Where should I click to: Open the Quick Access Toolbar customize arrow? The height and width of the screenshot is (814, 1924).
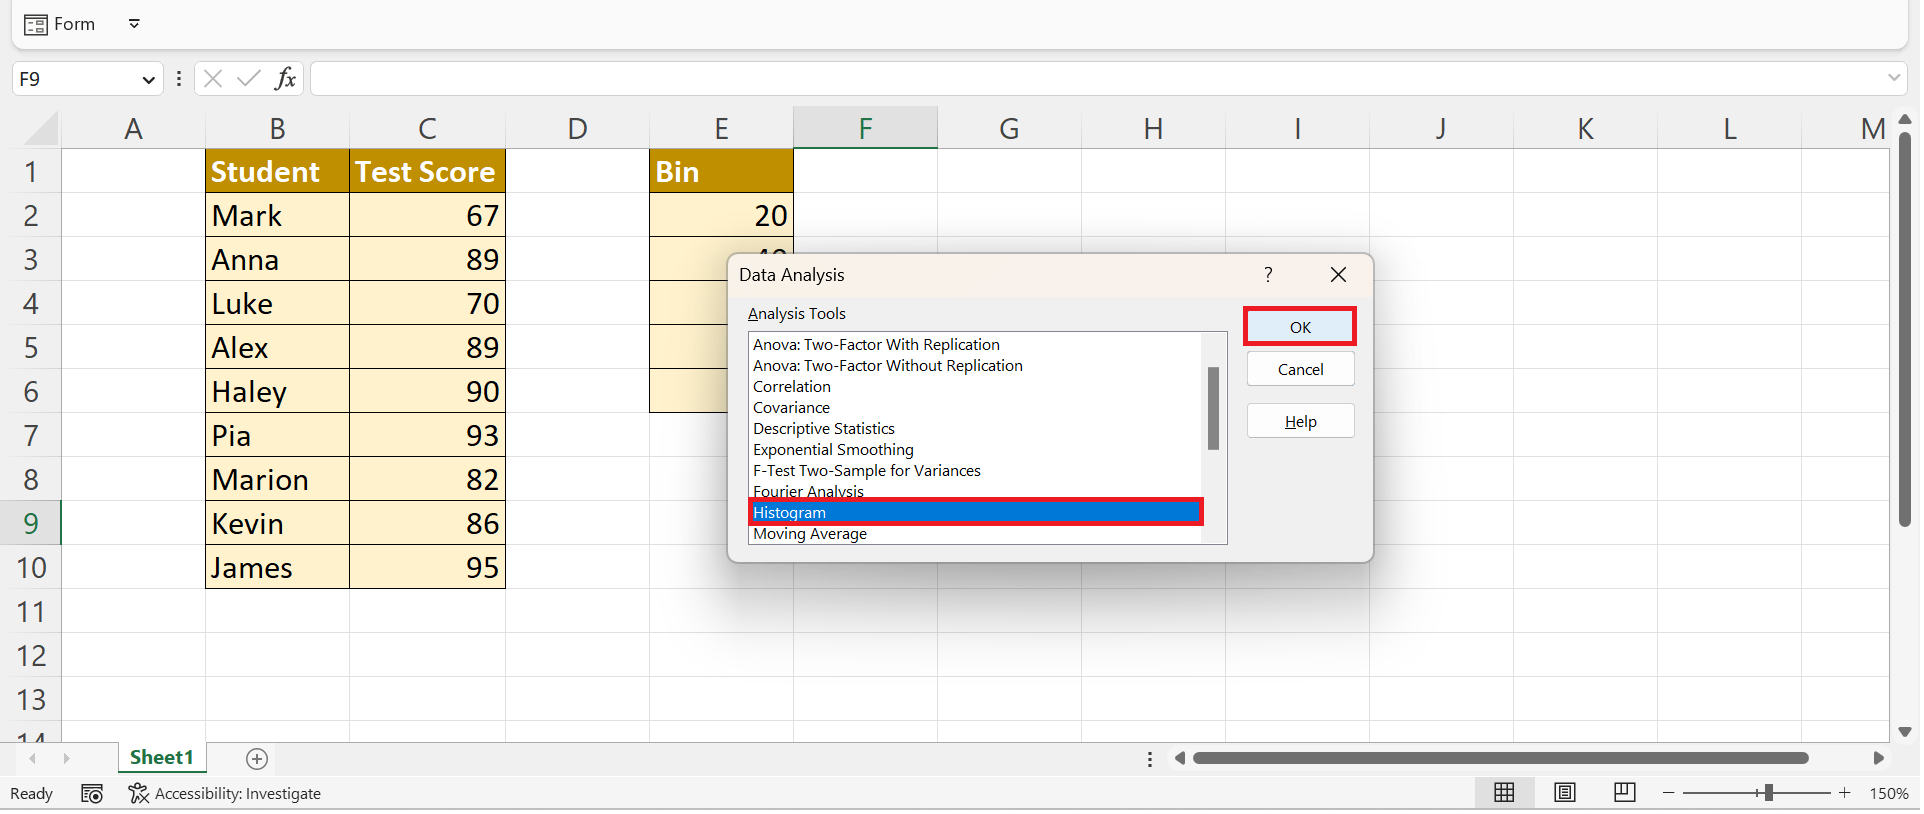coord(134,24)
